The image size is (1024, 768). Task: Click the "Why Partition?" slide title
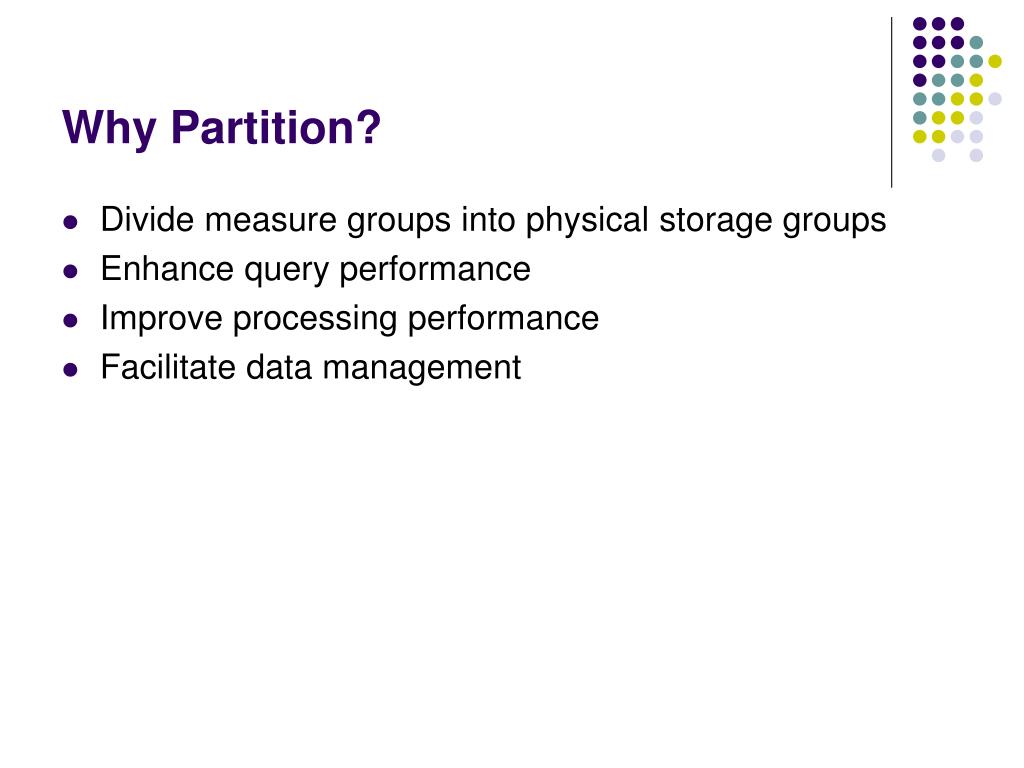pyautogui.click(x=221, y=128)
